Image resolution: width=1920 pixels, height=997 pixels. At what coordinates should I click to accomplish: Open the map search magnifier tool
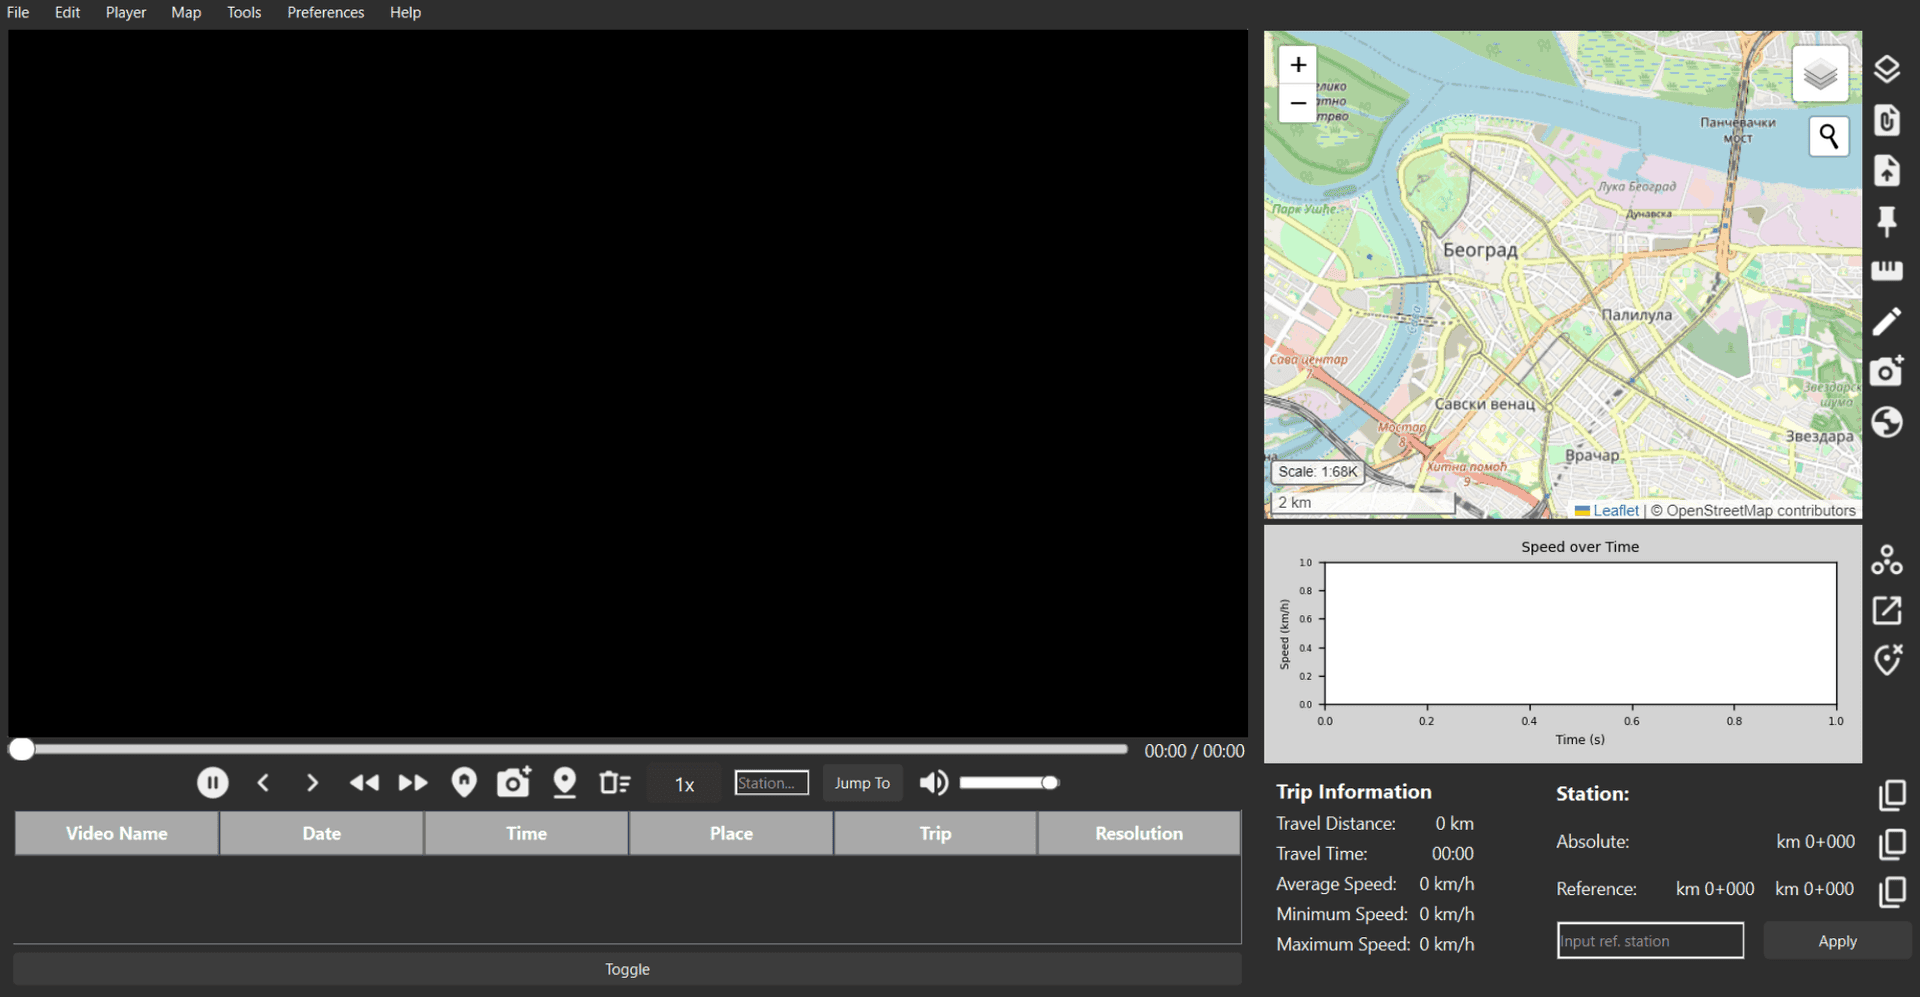pos(1829,136)
